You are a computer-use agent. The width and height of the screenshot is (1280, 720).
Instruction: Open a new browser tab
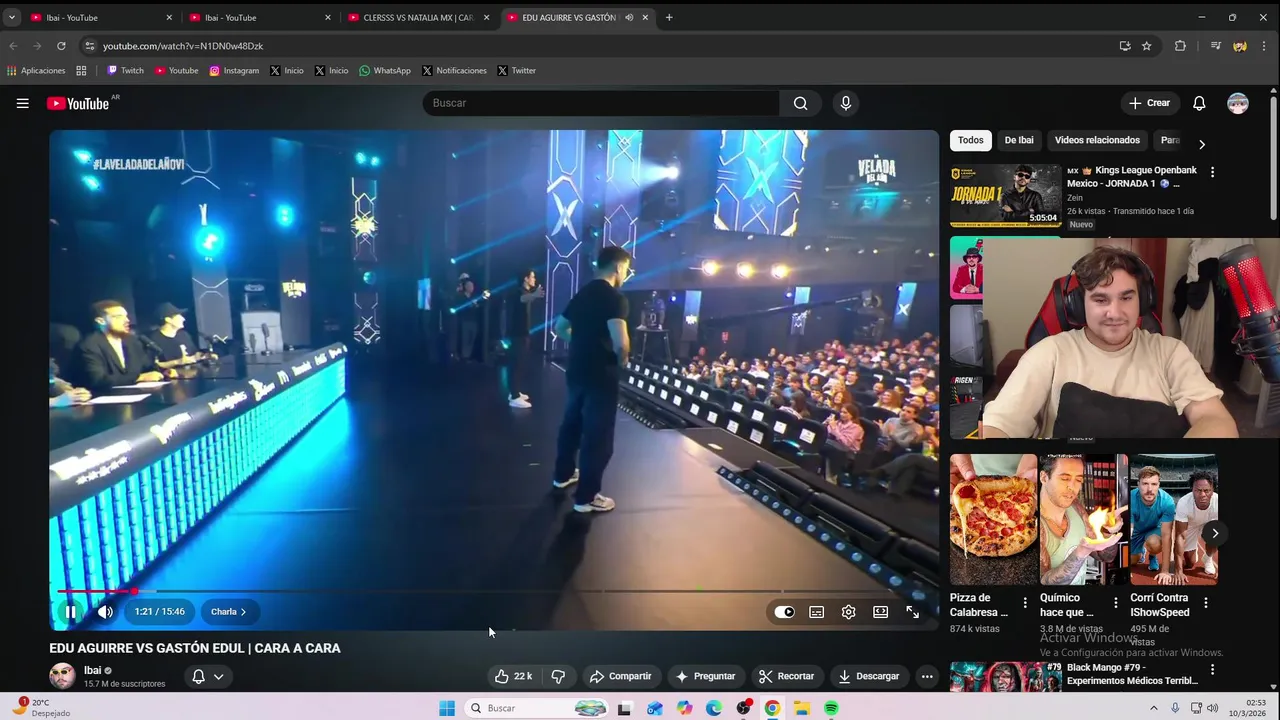coord(669,17)
